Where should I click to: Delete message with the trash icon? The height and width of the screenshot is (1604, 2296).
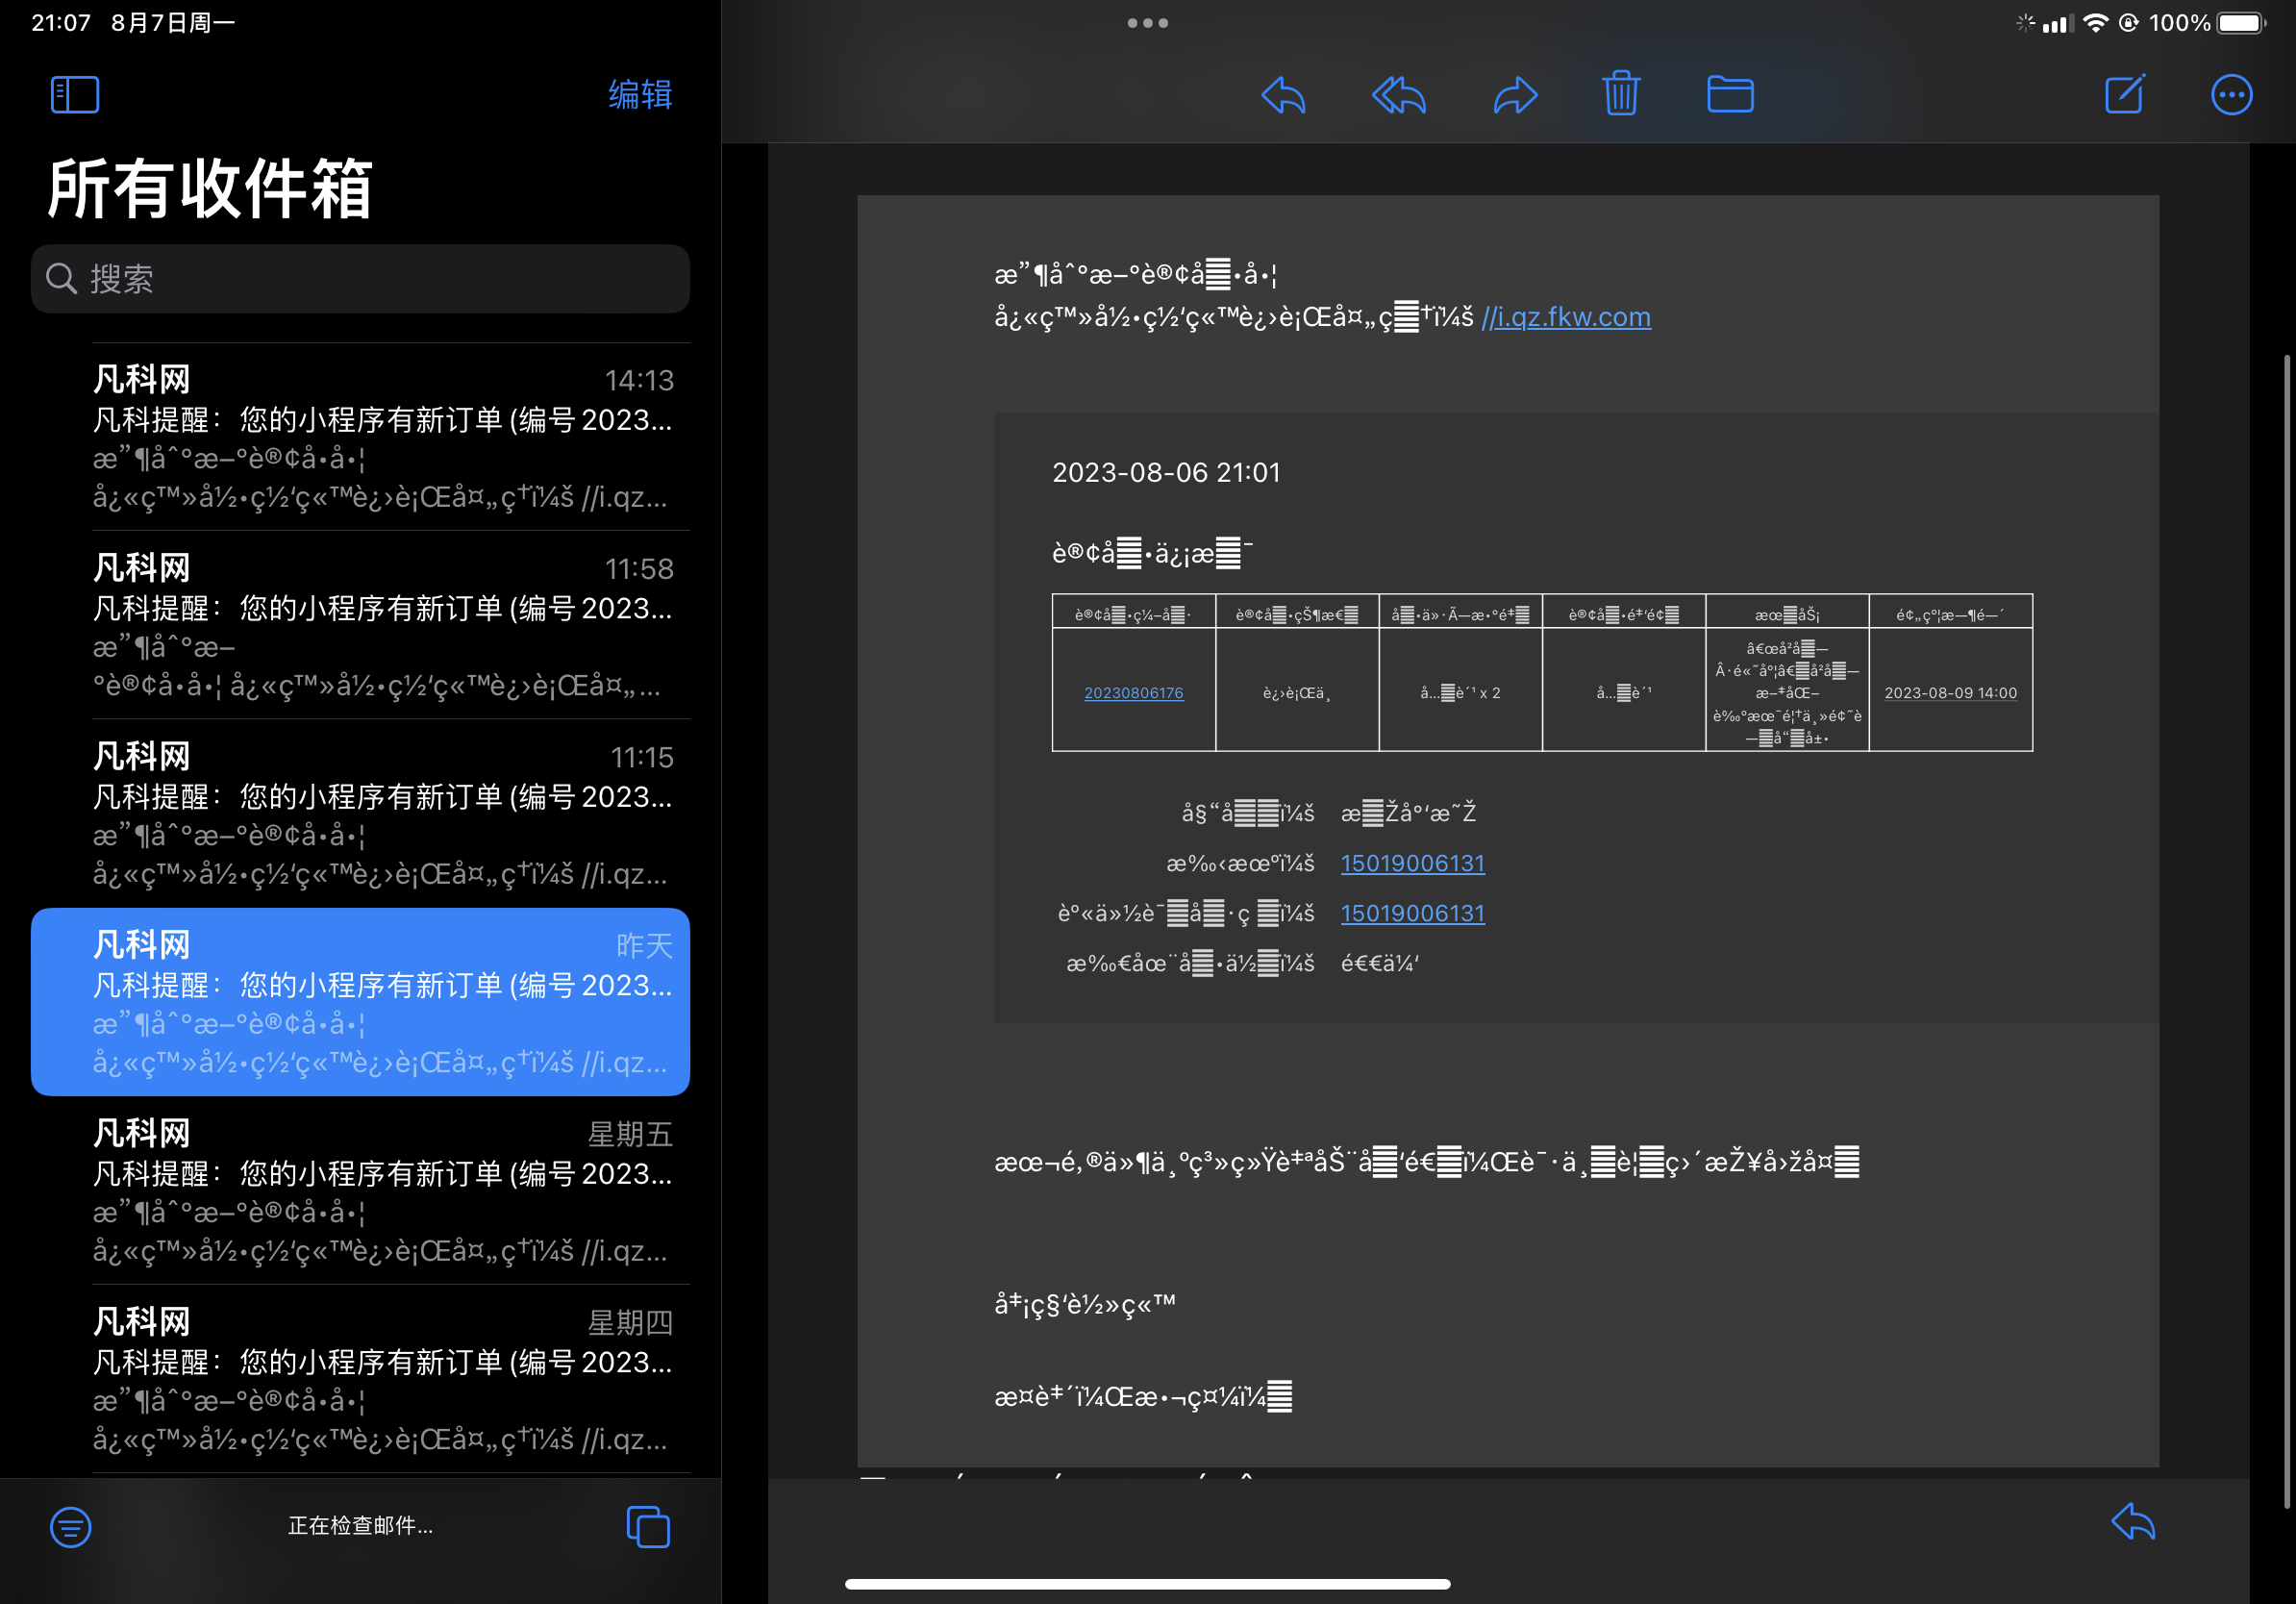(1621, 94)
